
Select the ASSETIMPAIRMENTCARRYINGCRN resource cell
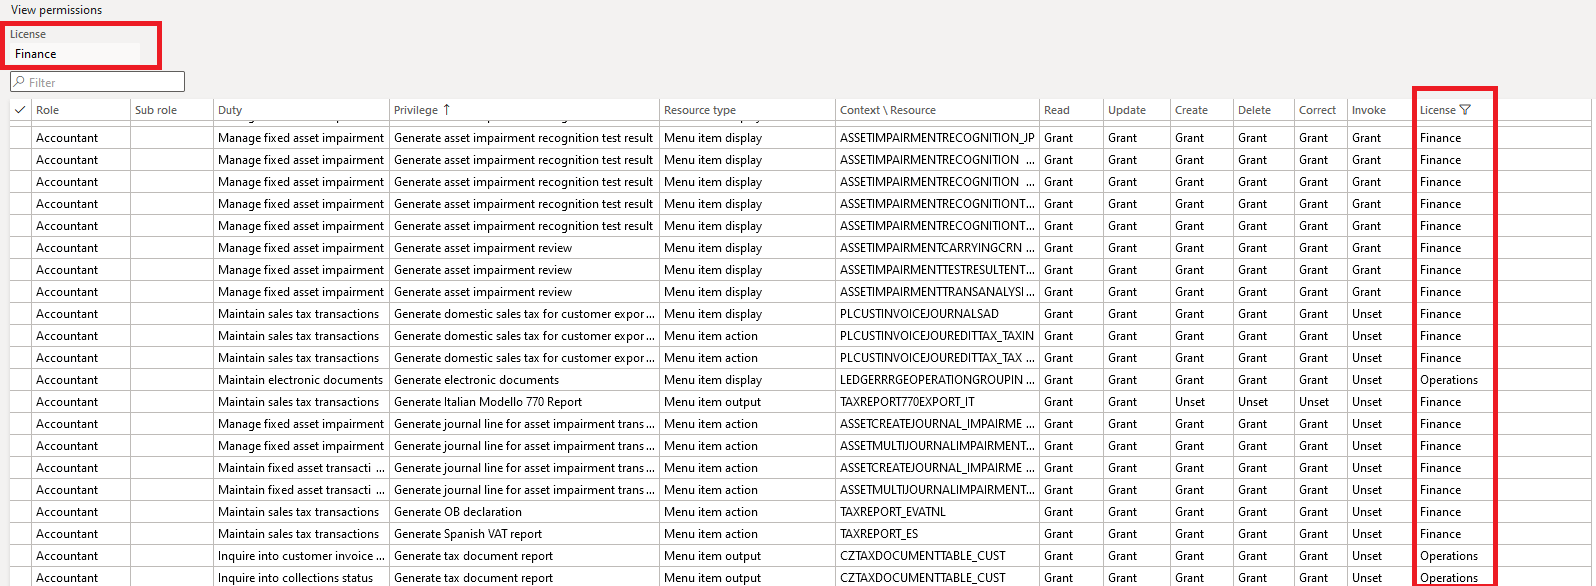[937, 248]
